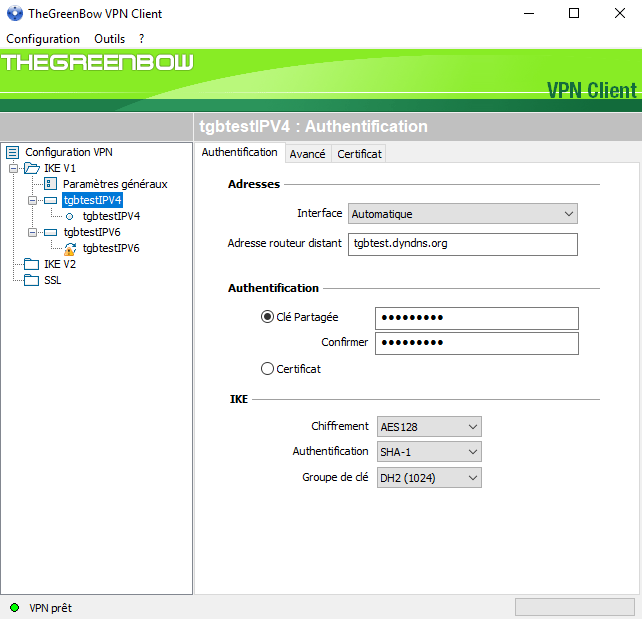Click the tgbtestIPV4 tunnel circle icon

tap(70, 217)
